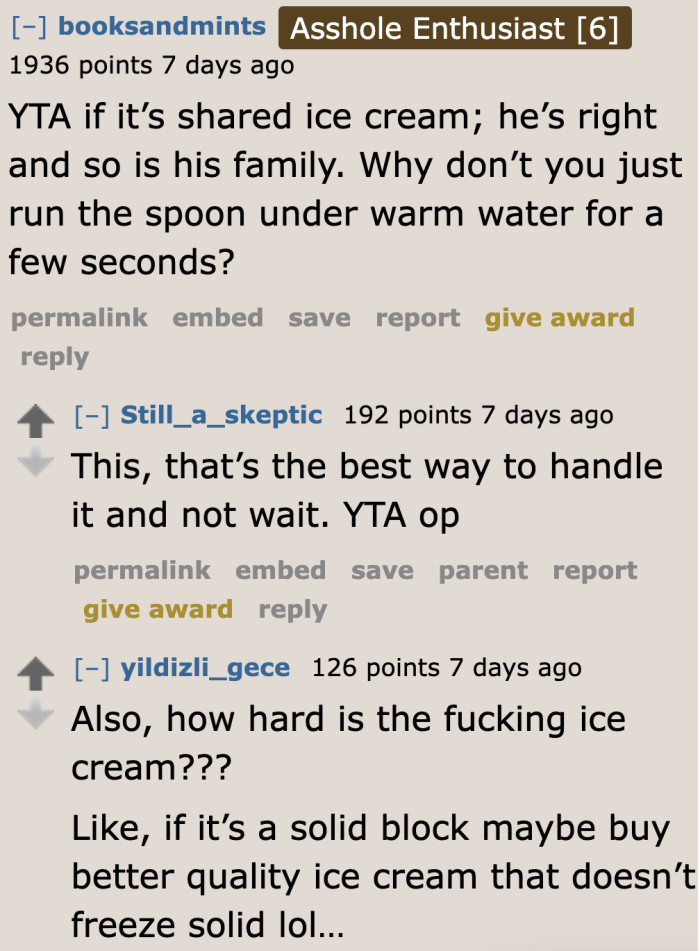This screenshot has width=700, height=951.
Task: Give award to booksandmints' comment
Action: 559,318
